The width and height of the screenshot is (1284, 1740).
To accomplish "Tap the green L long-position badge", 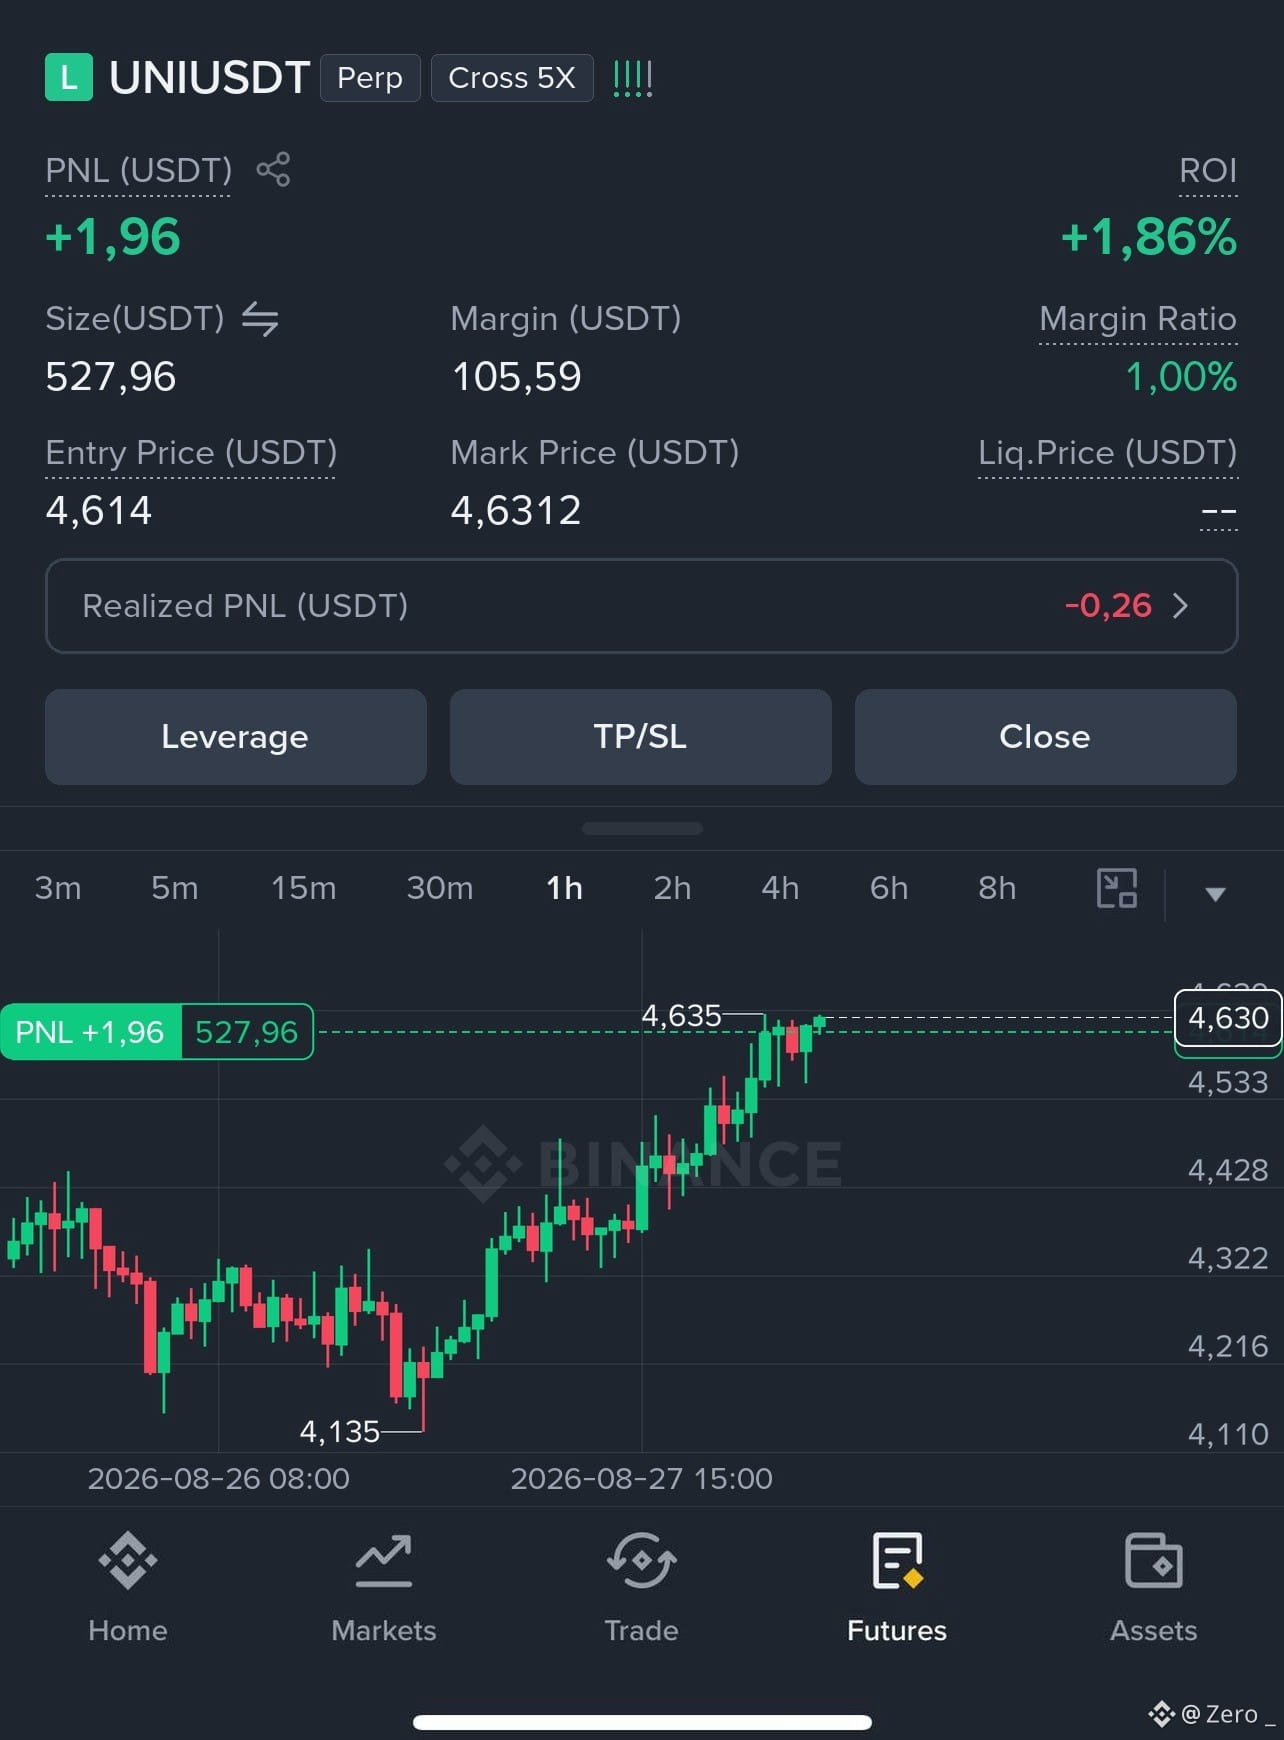I will pos(69,77).
